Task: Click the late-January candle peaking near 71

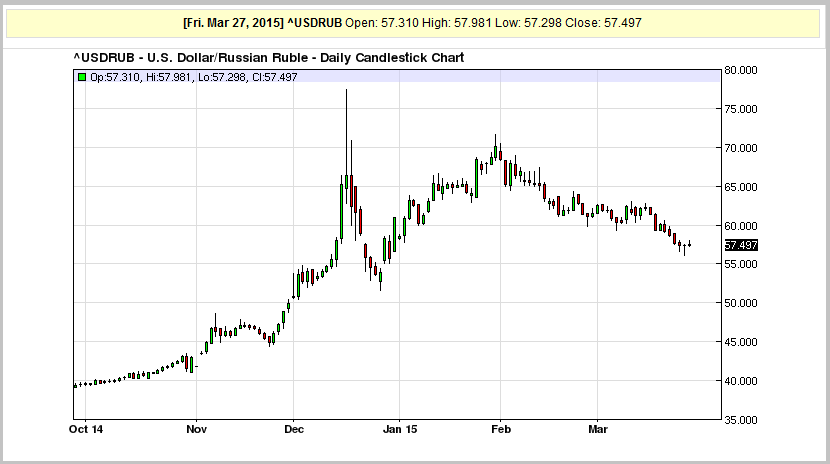Action: tap(495, 150)
